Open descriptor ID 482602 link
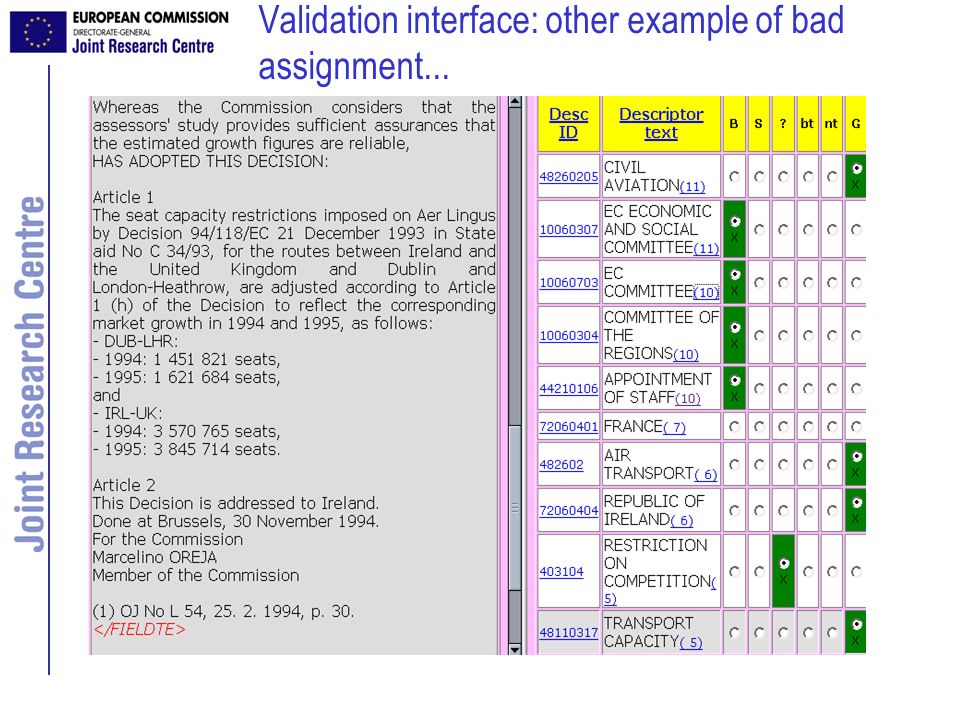Viewport: 960px width, 720px height. pos(561,465)
